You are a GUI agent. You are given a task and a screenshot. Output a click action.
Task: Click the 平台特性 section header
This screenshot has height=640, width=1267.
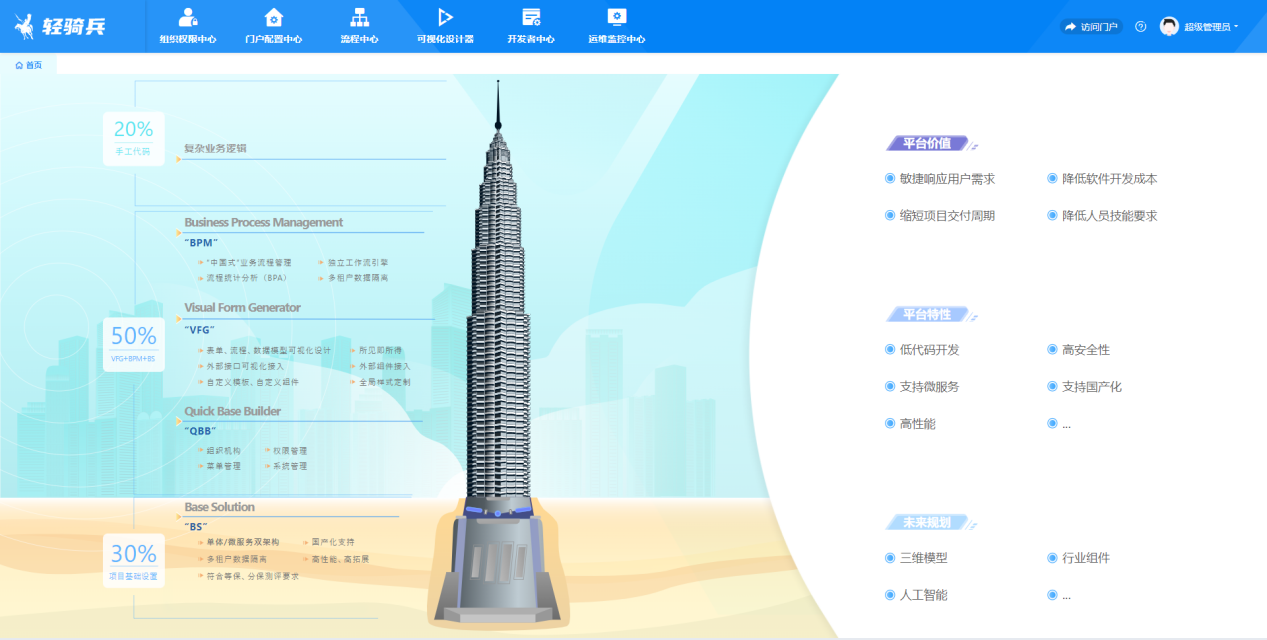pyautogui.click(x=927, y=314)
